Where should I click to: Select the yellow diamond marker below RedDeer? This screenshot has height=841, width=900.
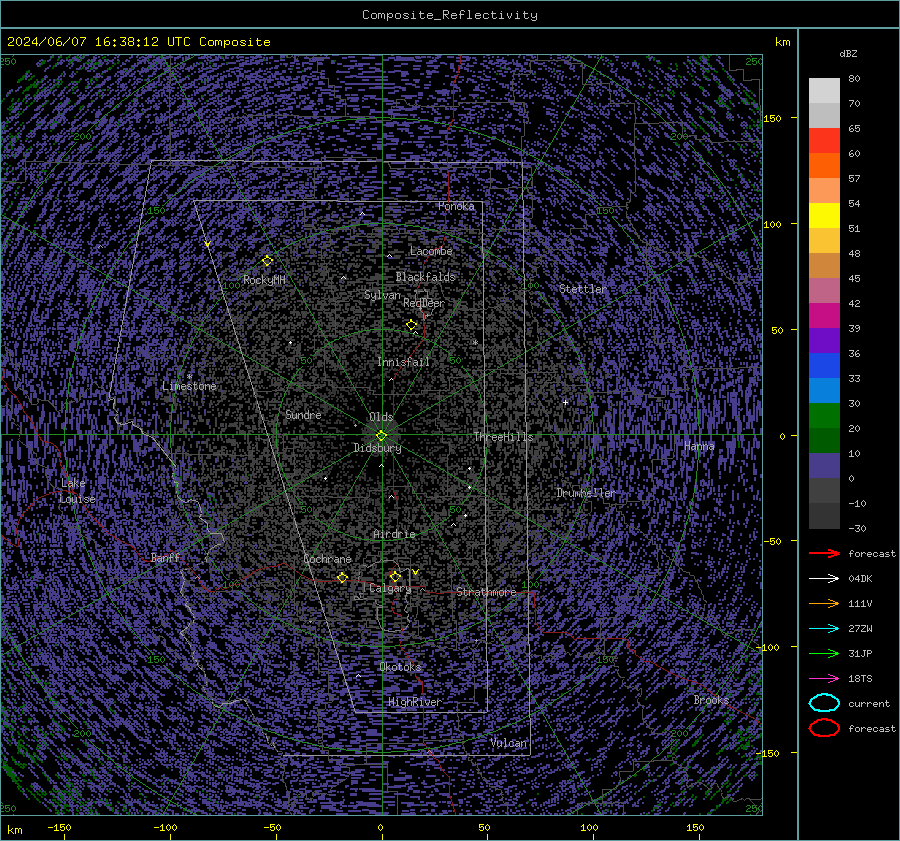point(412,325)
